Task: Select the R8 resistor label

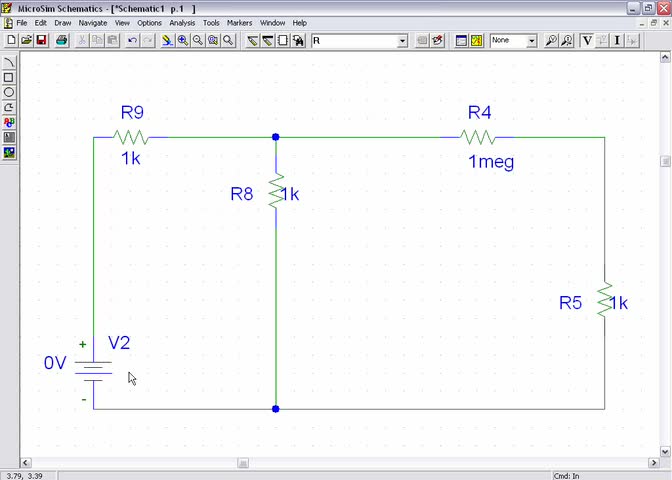Action: click(x=242, y=194)
